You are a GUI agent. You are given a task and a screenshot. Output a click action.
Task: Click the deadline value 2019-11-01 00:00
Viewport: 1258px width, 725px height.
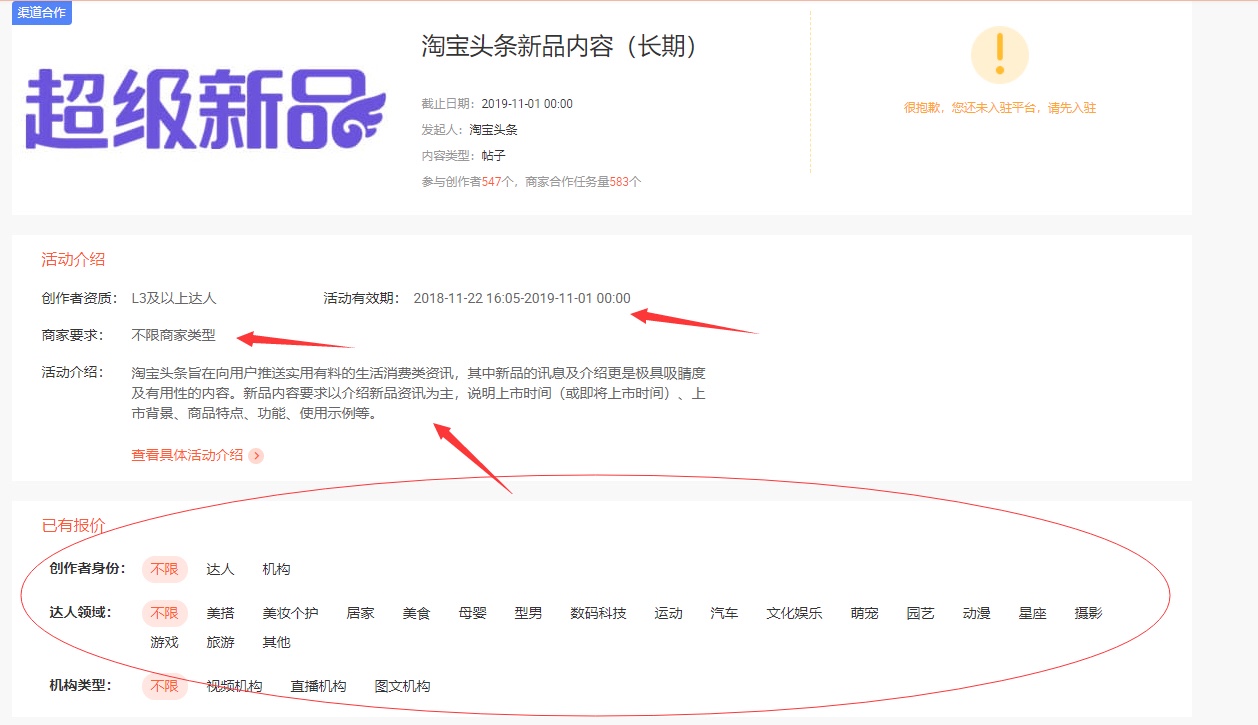pos(527,104)
